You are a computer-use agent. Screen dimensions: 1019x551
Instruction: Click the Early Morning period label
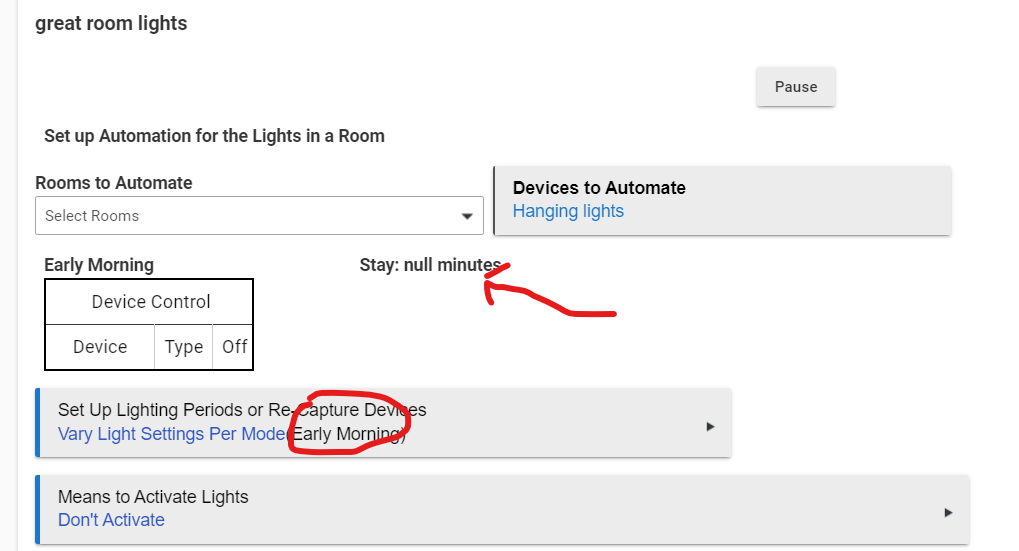(x=99, y=265)
